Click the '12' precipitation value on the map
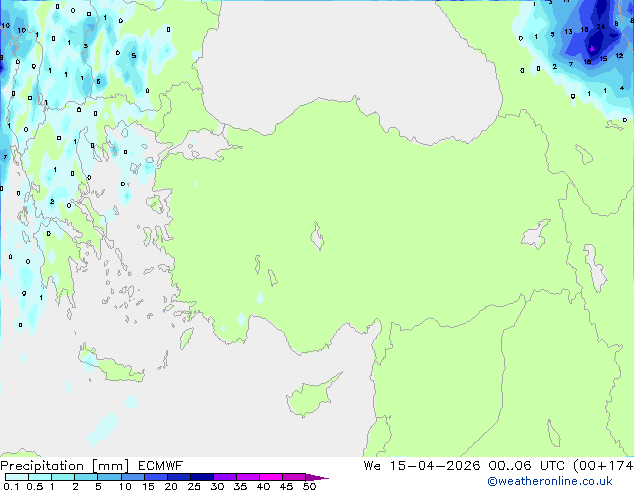This screenshot has height=490, width=634. [x=619, y=56]
